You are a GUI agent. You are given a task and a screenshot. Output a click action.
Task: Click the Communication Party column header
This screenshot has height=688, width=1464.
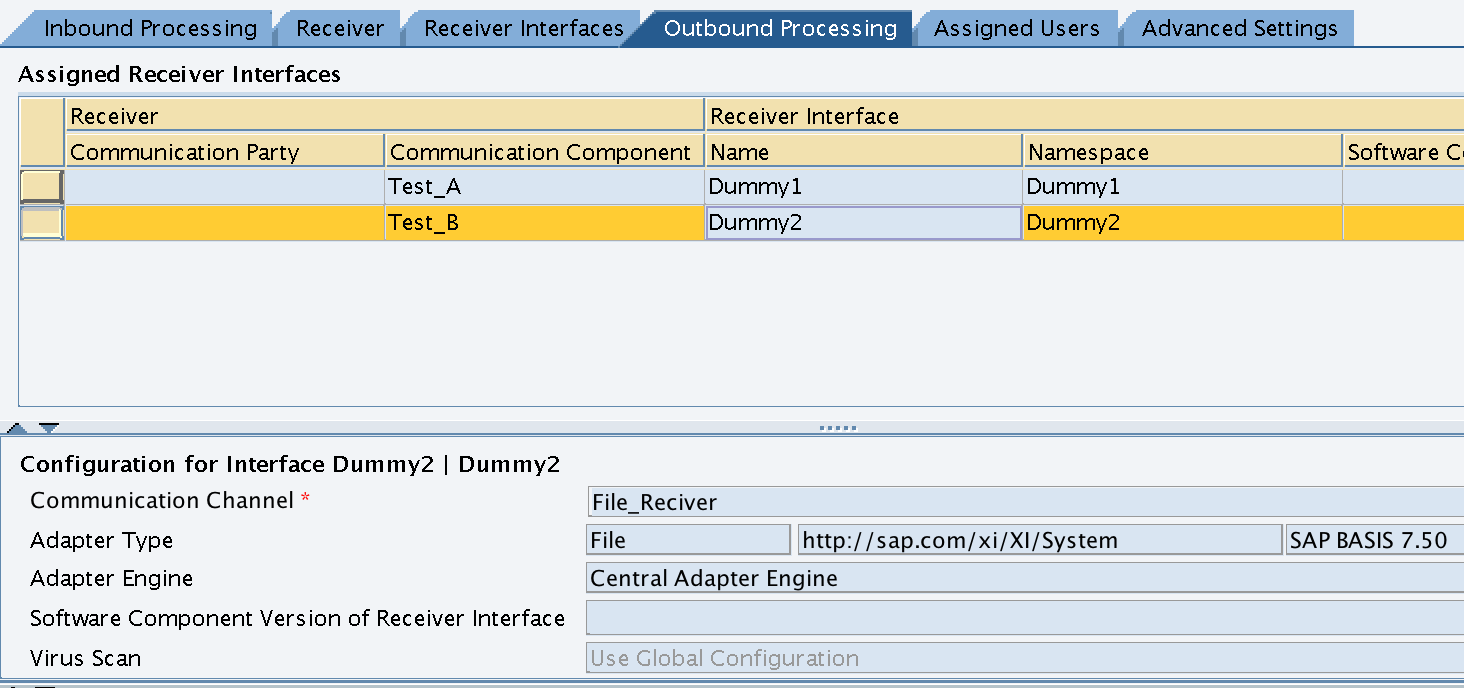point(225,152)
